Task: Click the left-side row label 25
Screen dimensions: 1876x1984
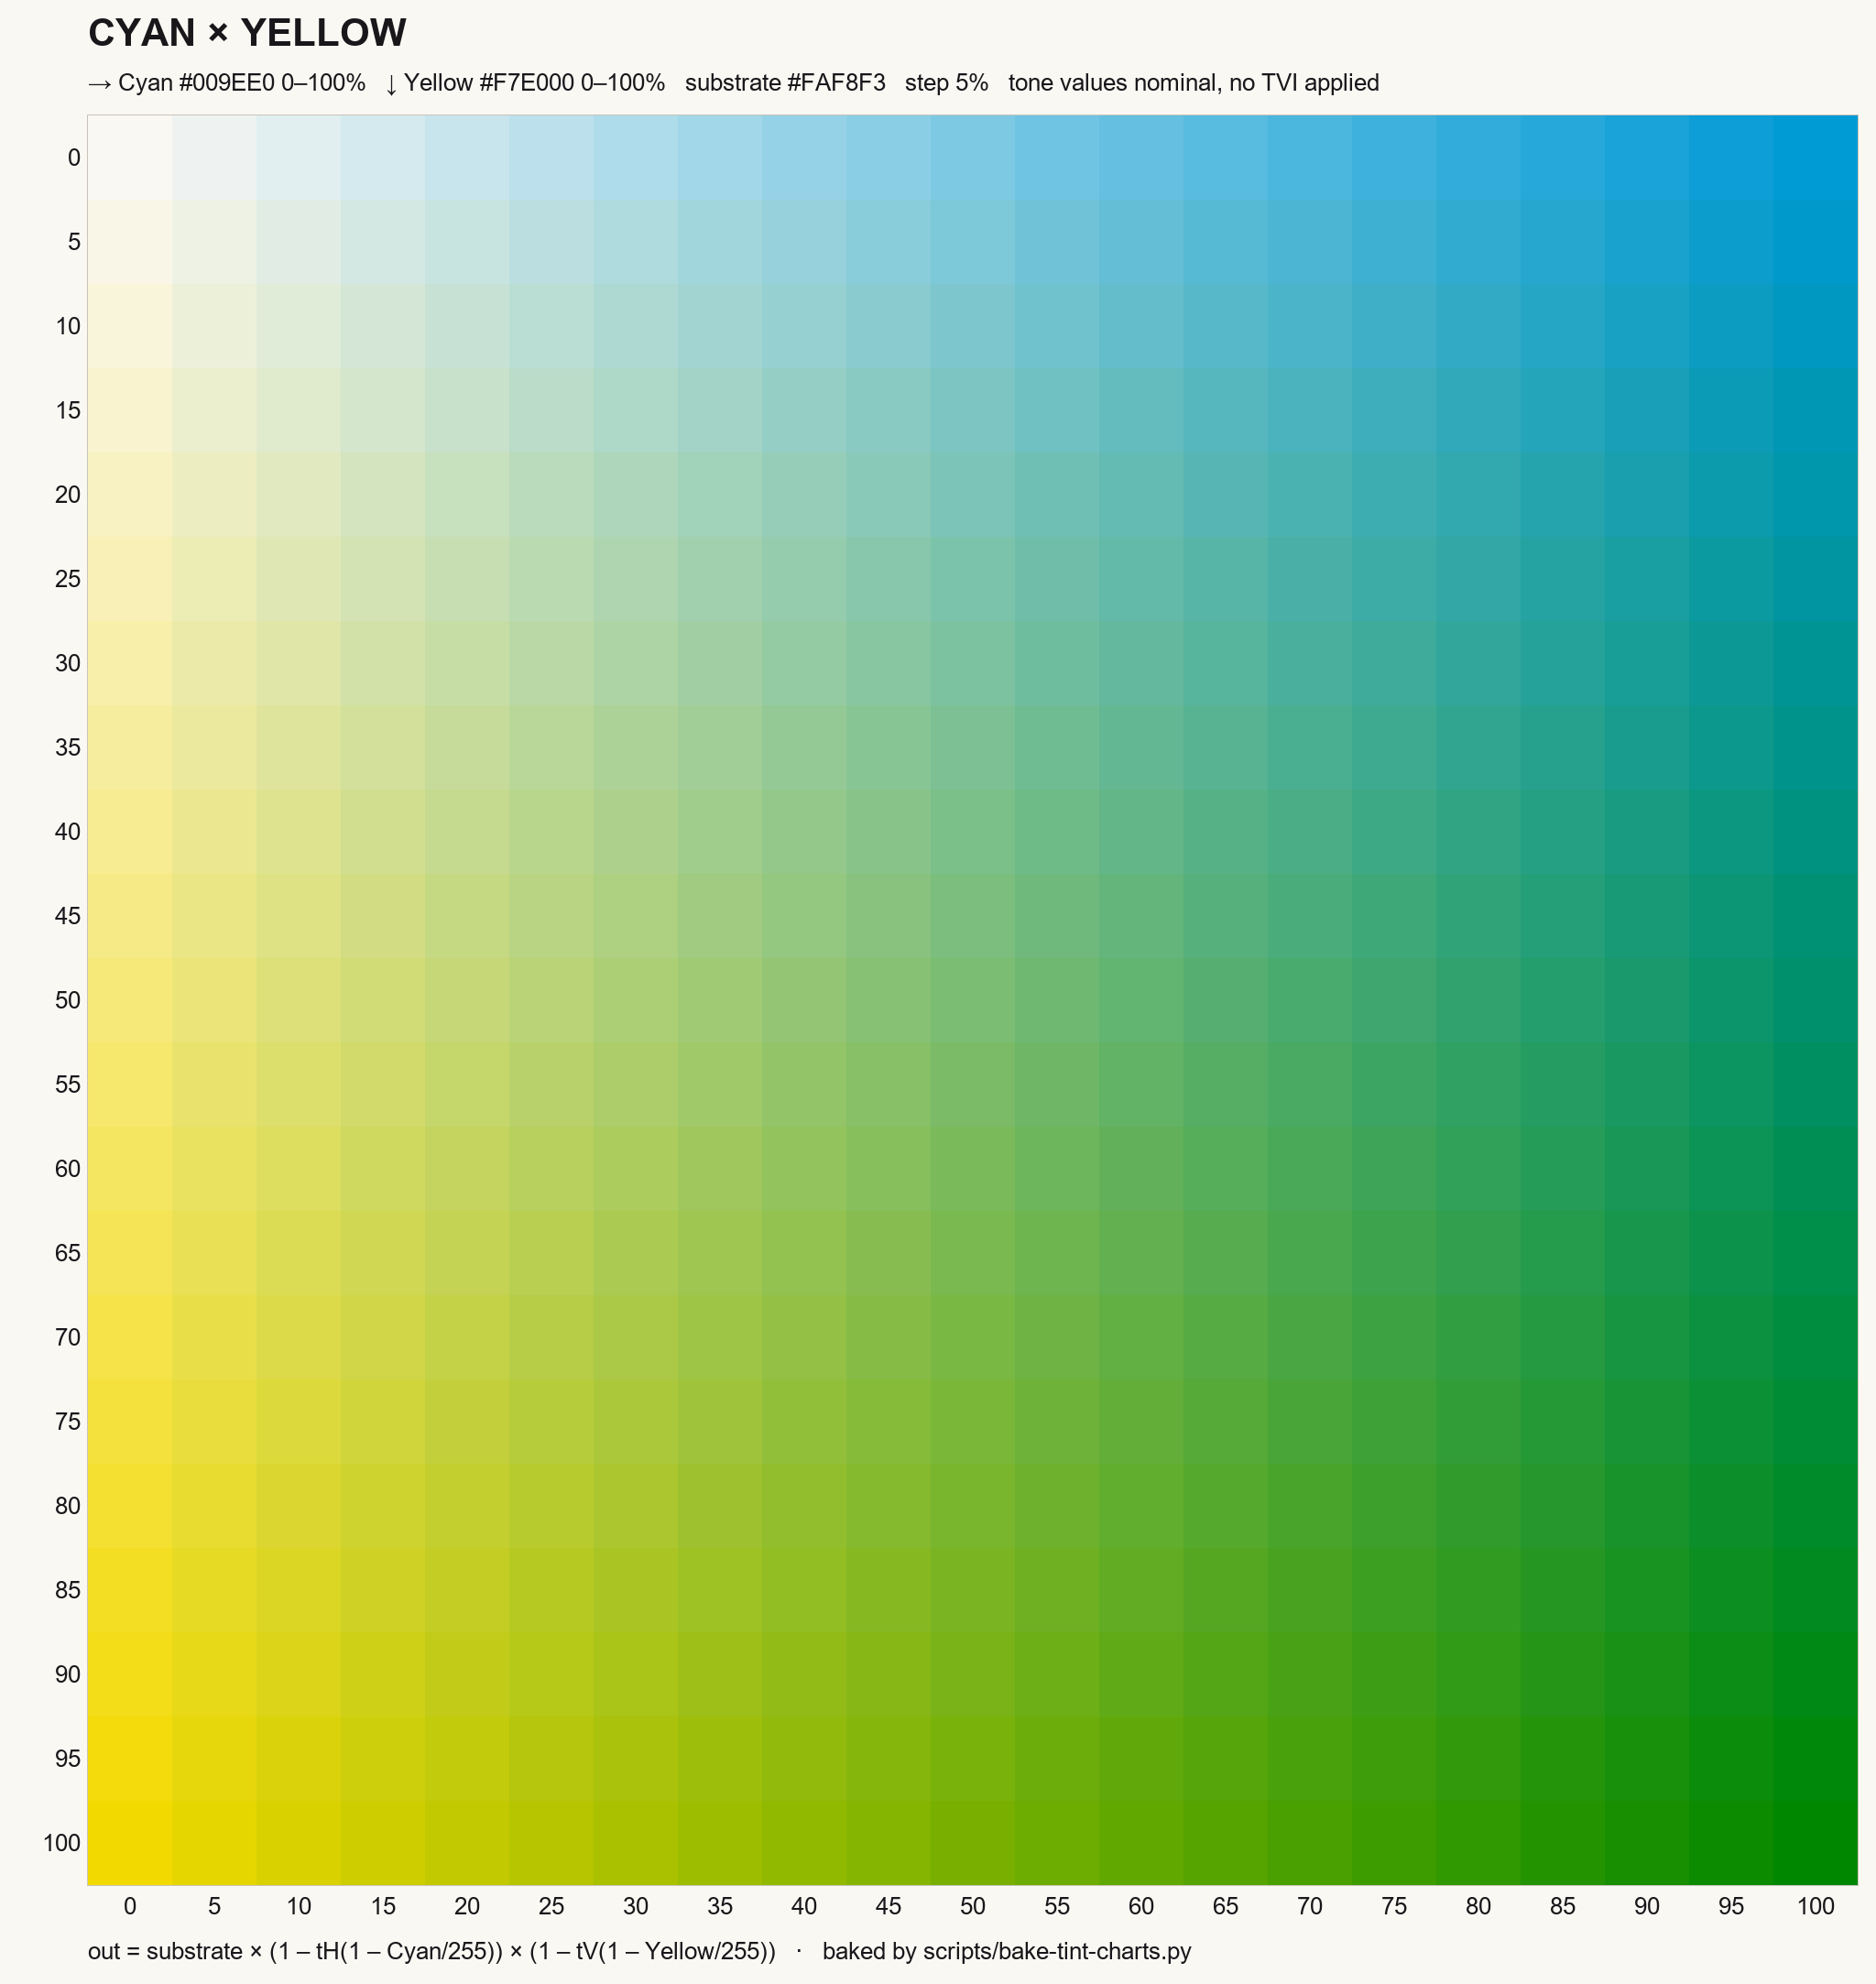Action: coord(68,579)
